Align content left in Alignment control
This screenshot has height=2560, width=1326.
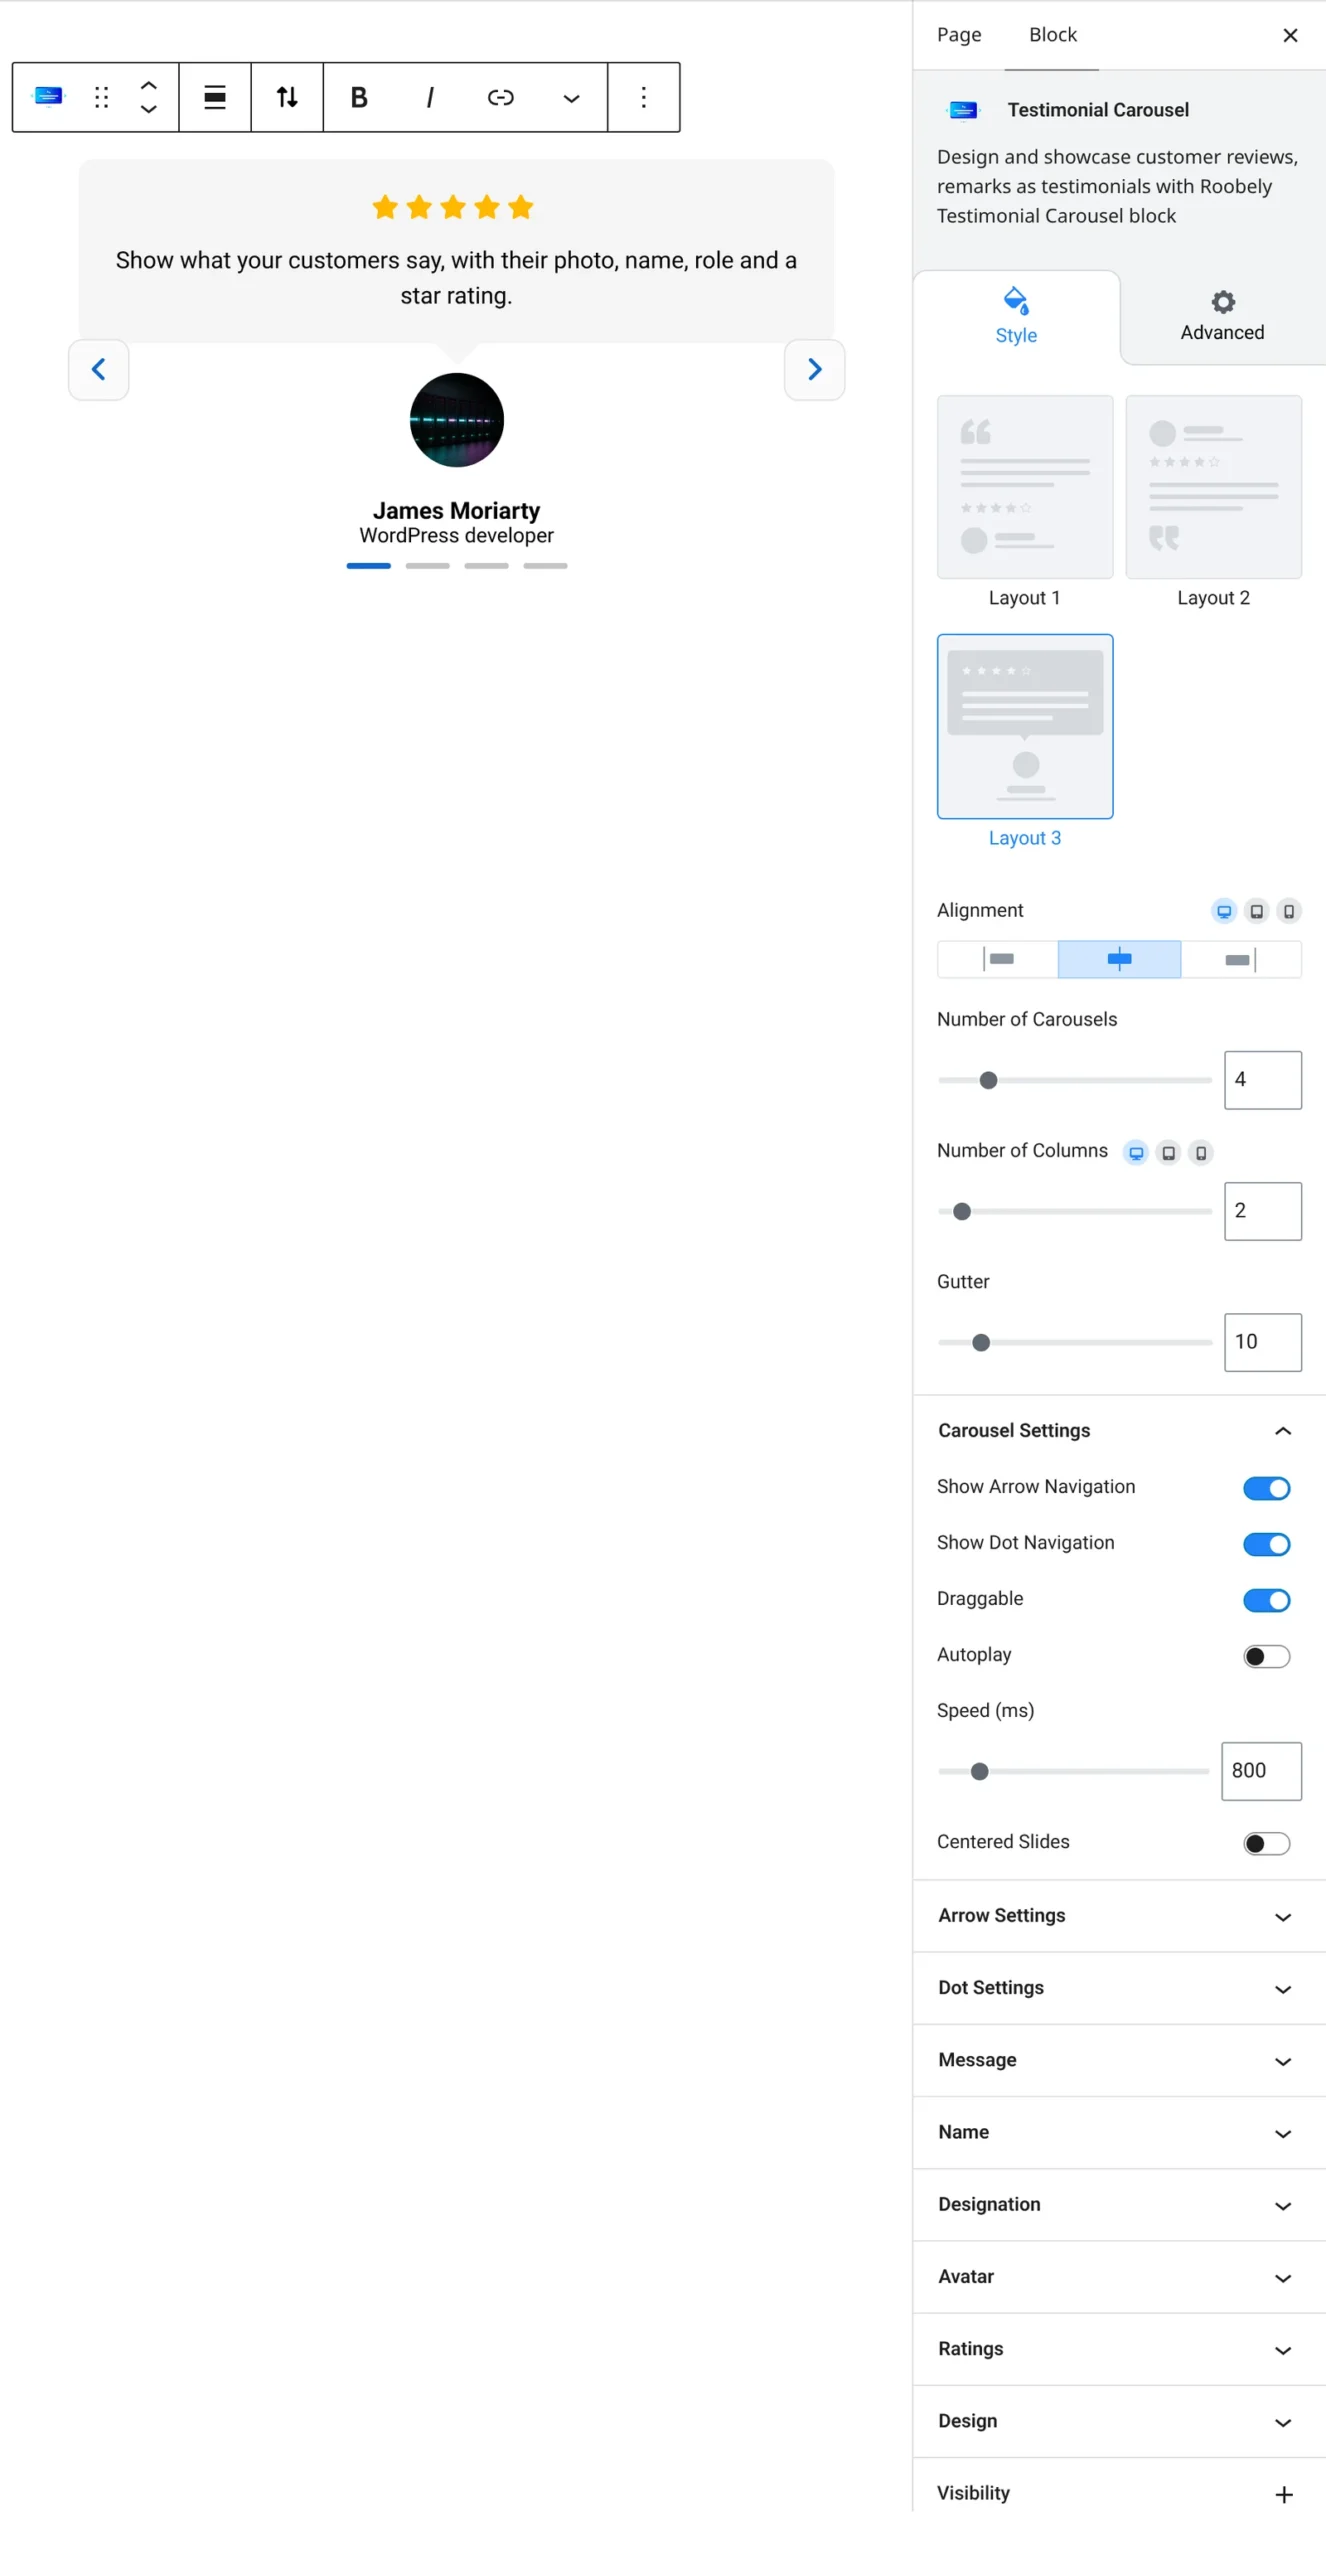coord(998,959)
